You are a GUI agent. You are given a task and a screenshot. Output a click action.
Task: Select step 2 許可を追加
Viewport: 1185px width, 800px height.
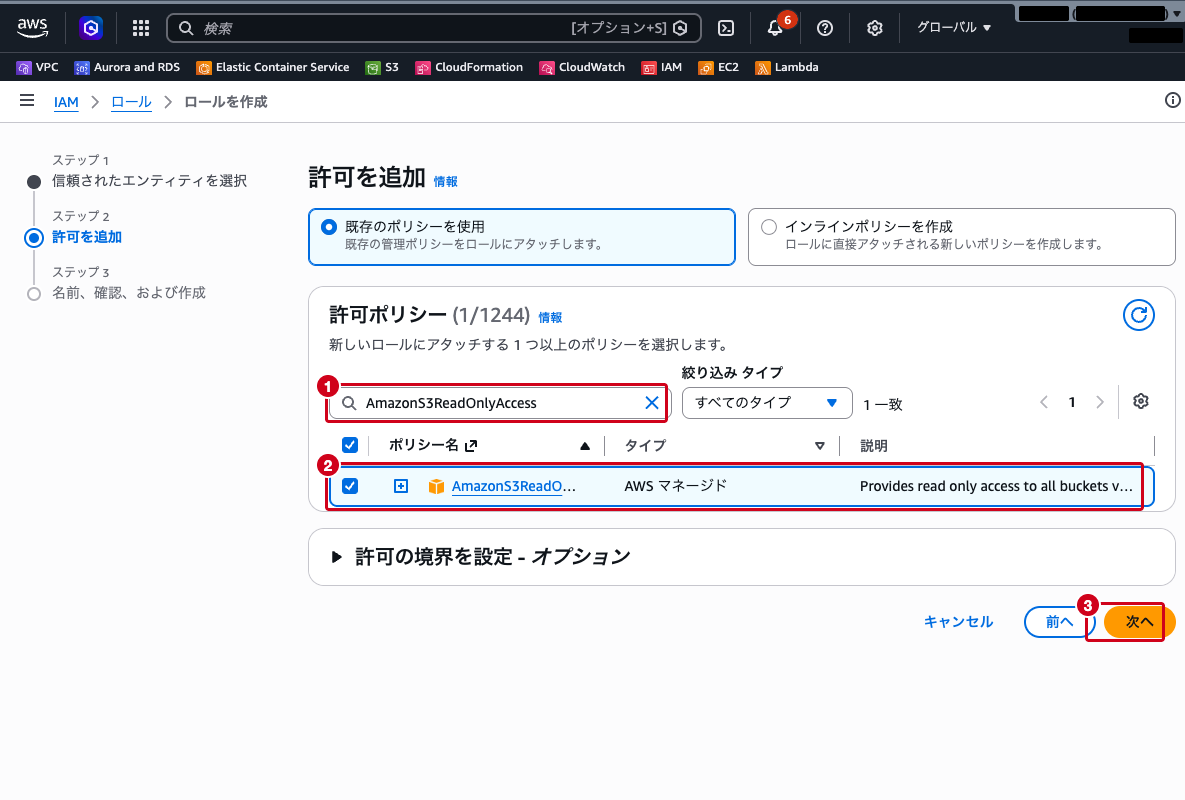pos(87,236)
